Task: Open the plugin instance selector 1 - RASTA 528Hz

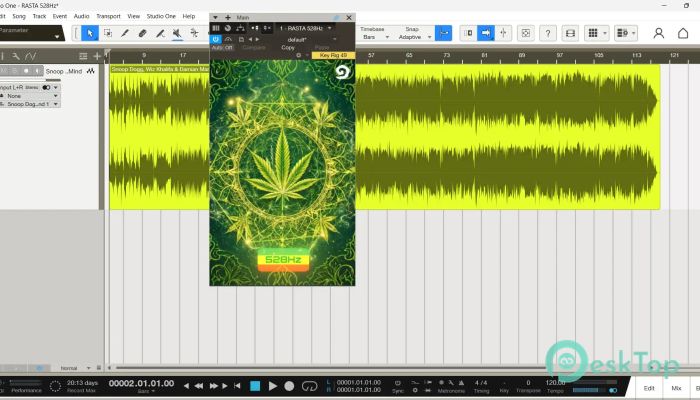Action: coord(305,28)
